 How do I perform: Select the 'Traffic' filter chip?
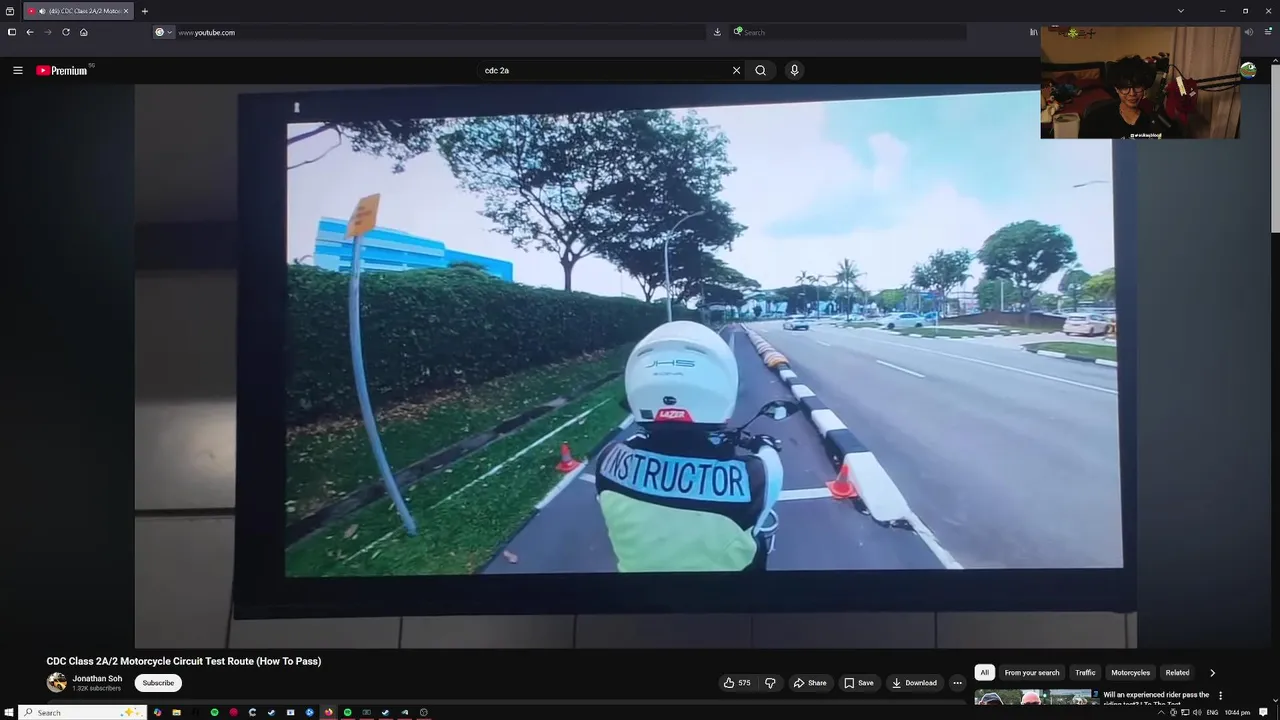tap(1085, 673)
